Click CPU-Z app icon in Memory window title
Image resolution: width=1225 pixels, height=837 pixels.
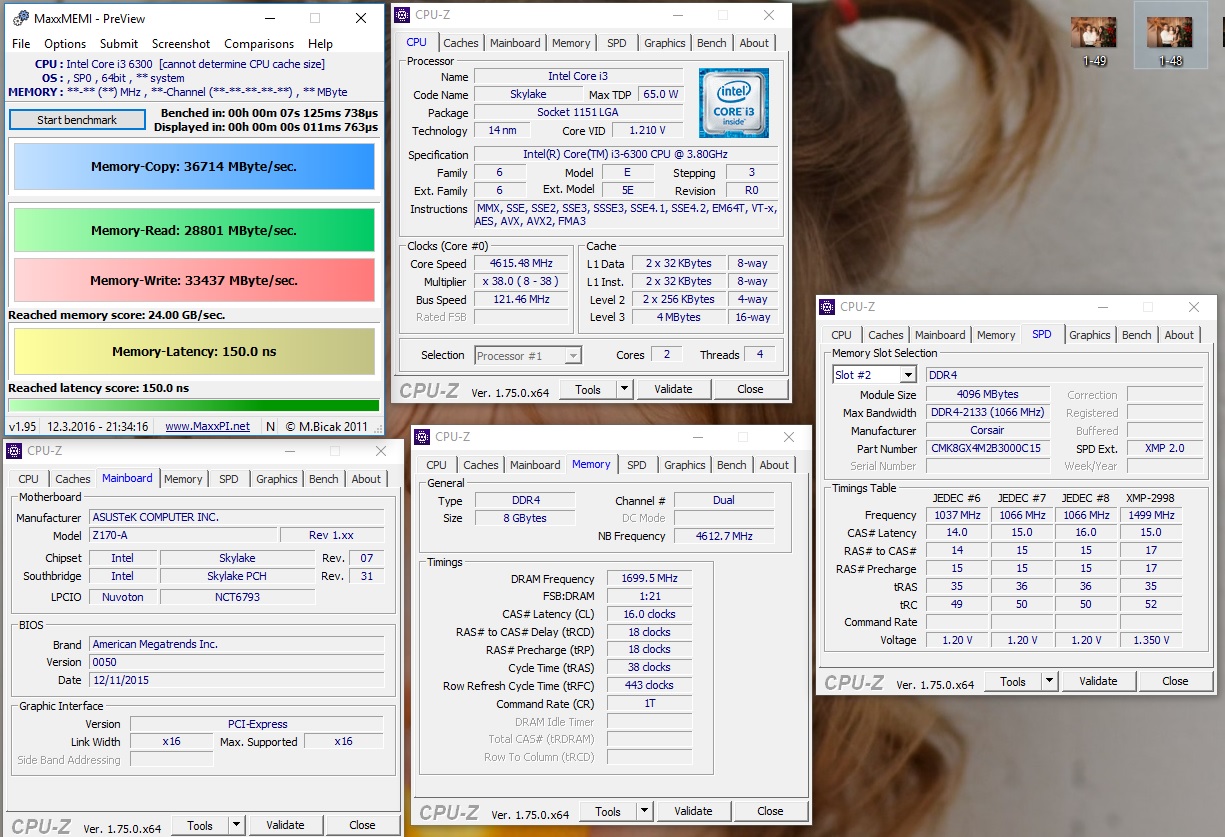click(422, 437)
